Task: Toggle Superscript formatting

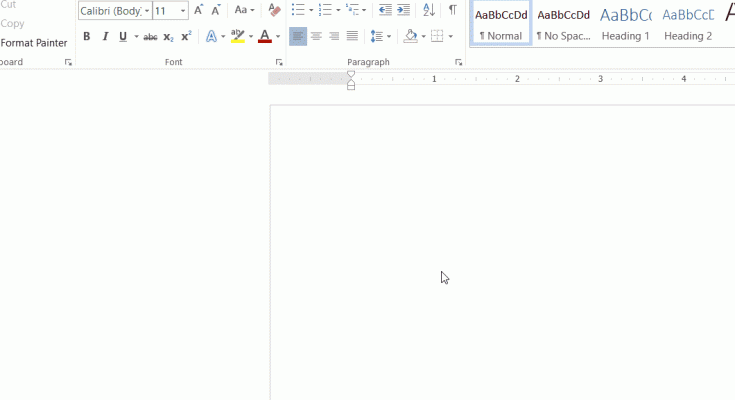Action: click(186, 37)
